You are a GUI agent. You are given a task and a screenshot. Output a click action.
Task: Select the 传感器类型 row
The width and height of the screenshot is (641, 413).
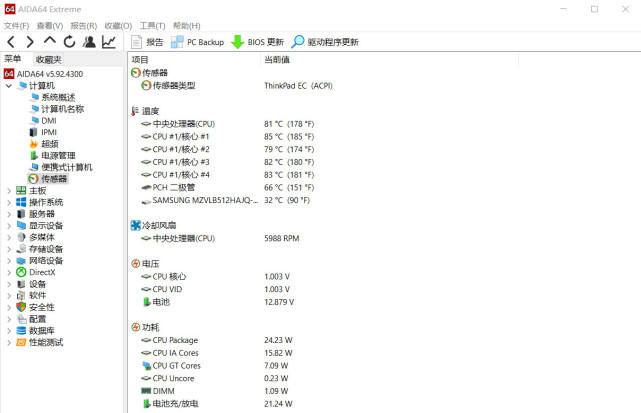point(237,85)
